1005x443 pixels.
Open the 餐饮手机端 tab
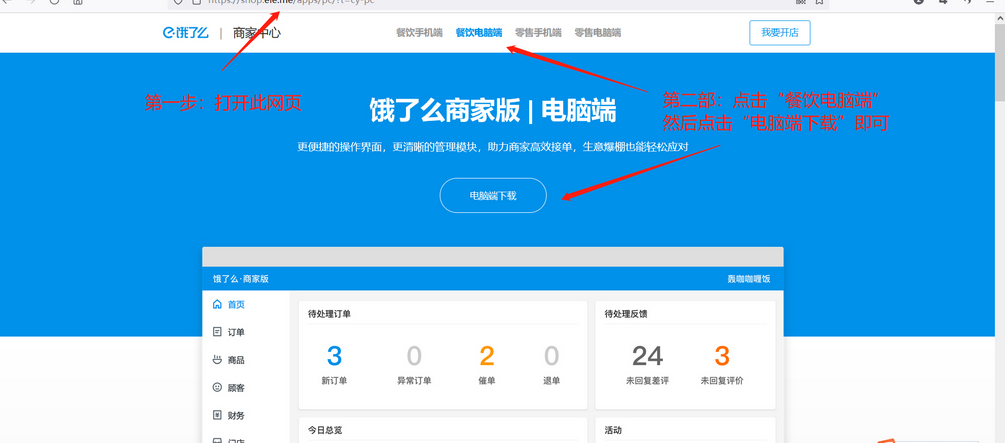pos(419,33)
